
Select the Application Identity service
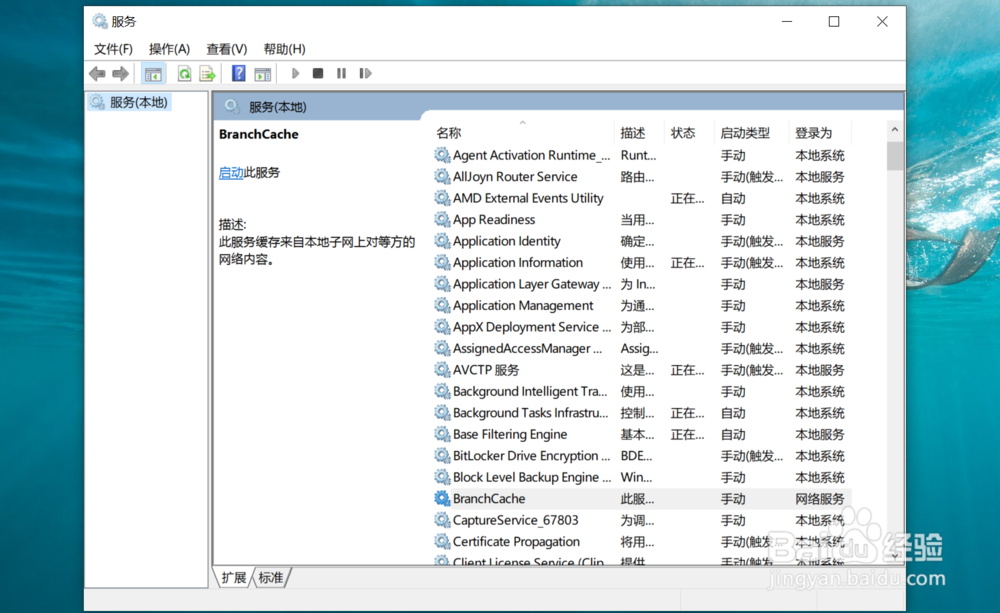click(x=507, y=241)
